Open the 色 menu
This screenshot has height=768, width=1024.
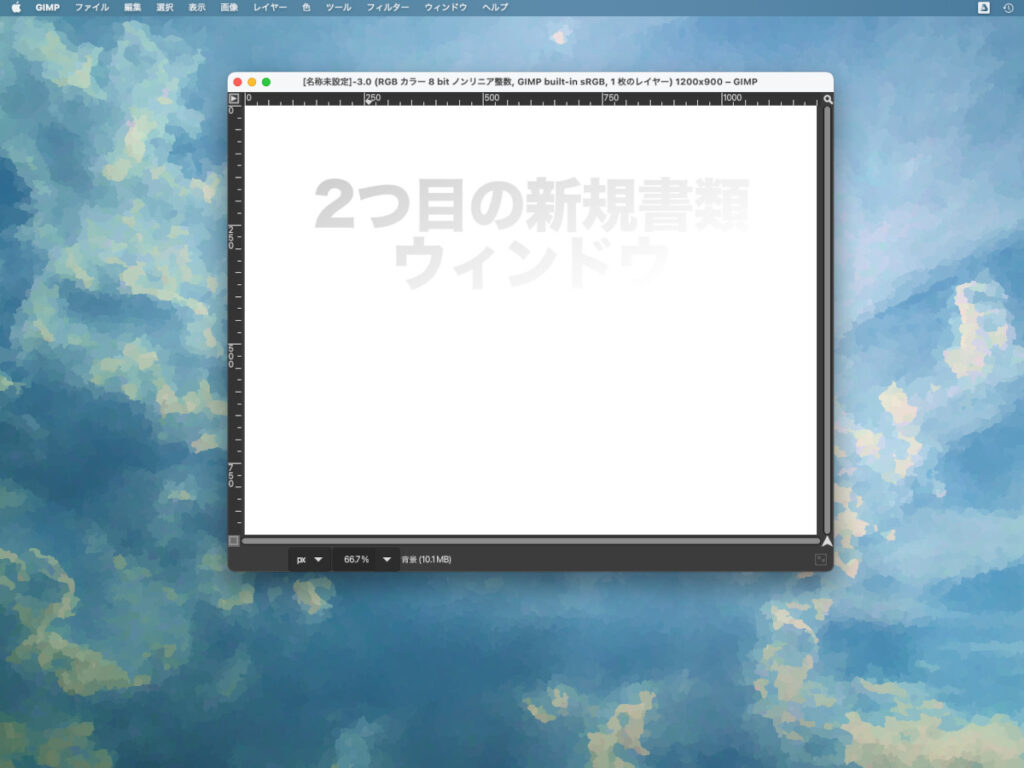click(306, 7)
